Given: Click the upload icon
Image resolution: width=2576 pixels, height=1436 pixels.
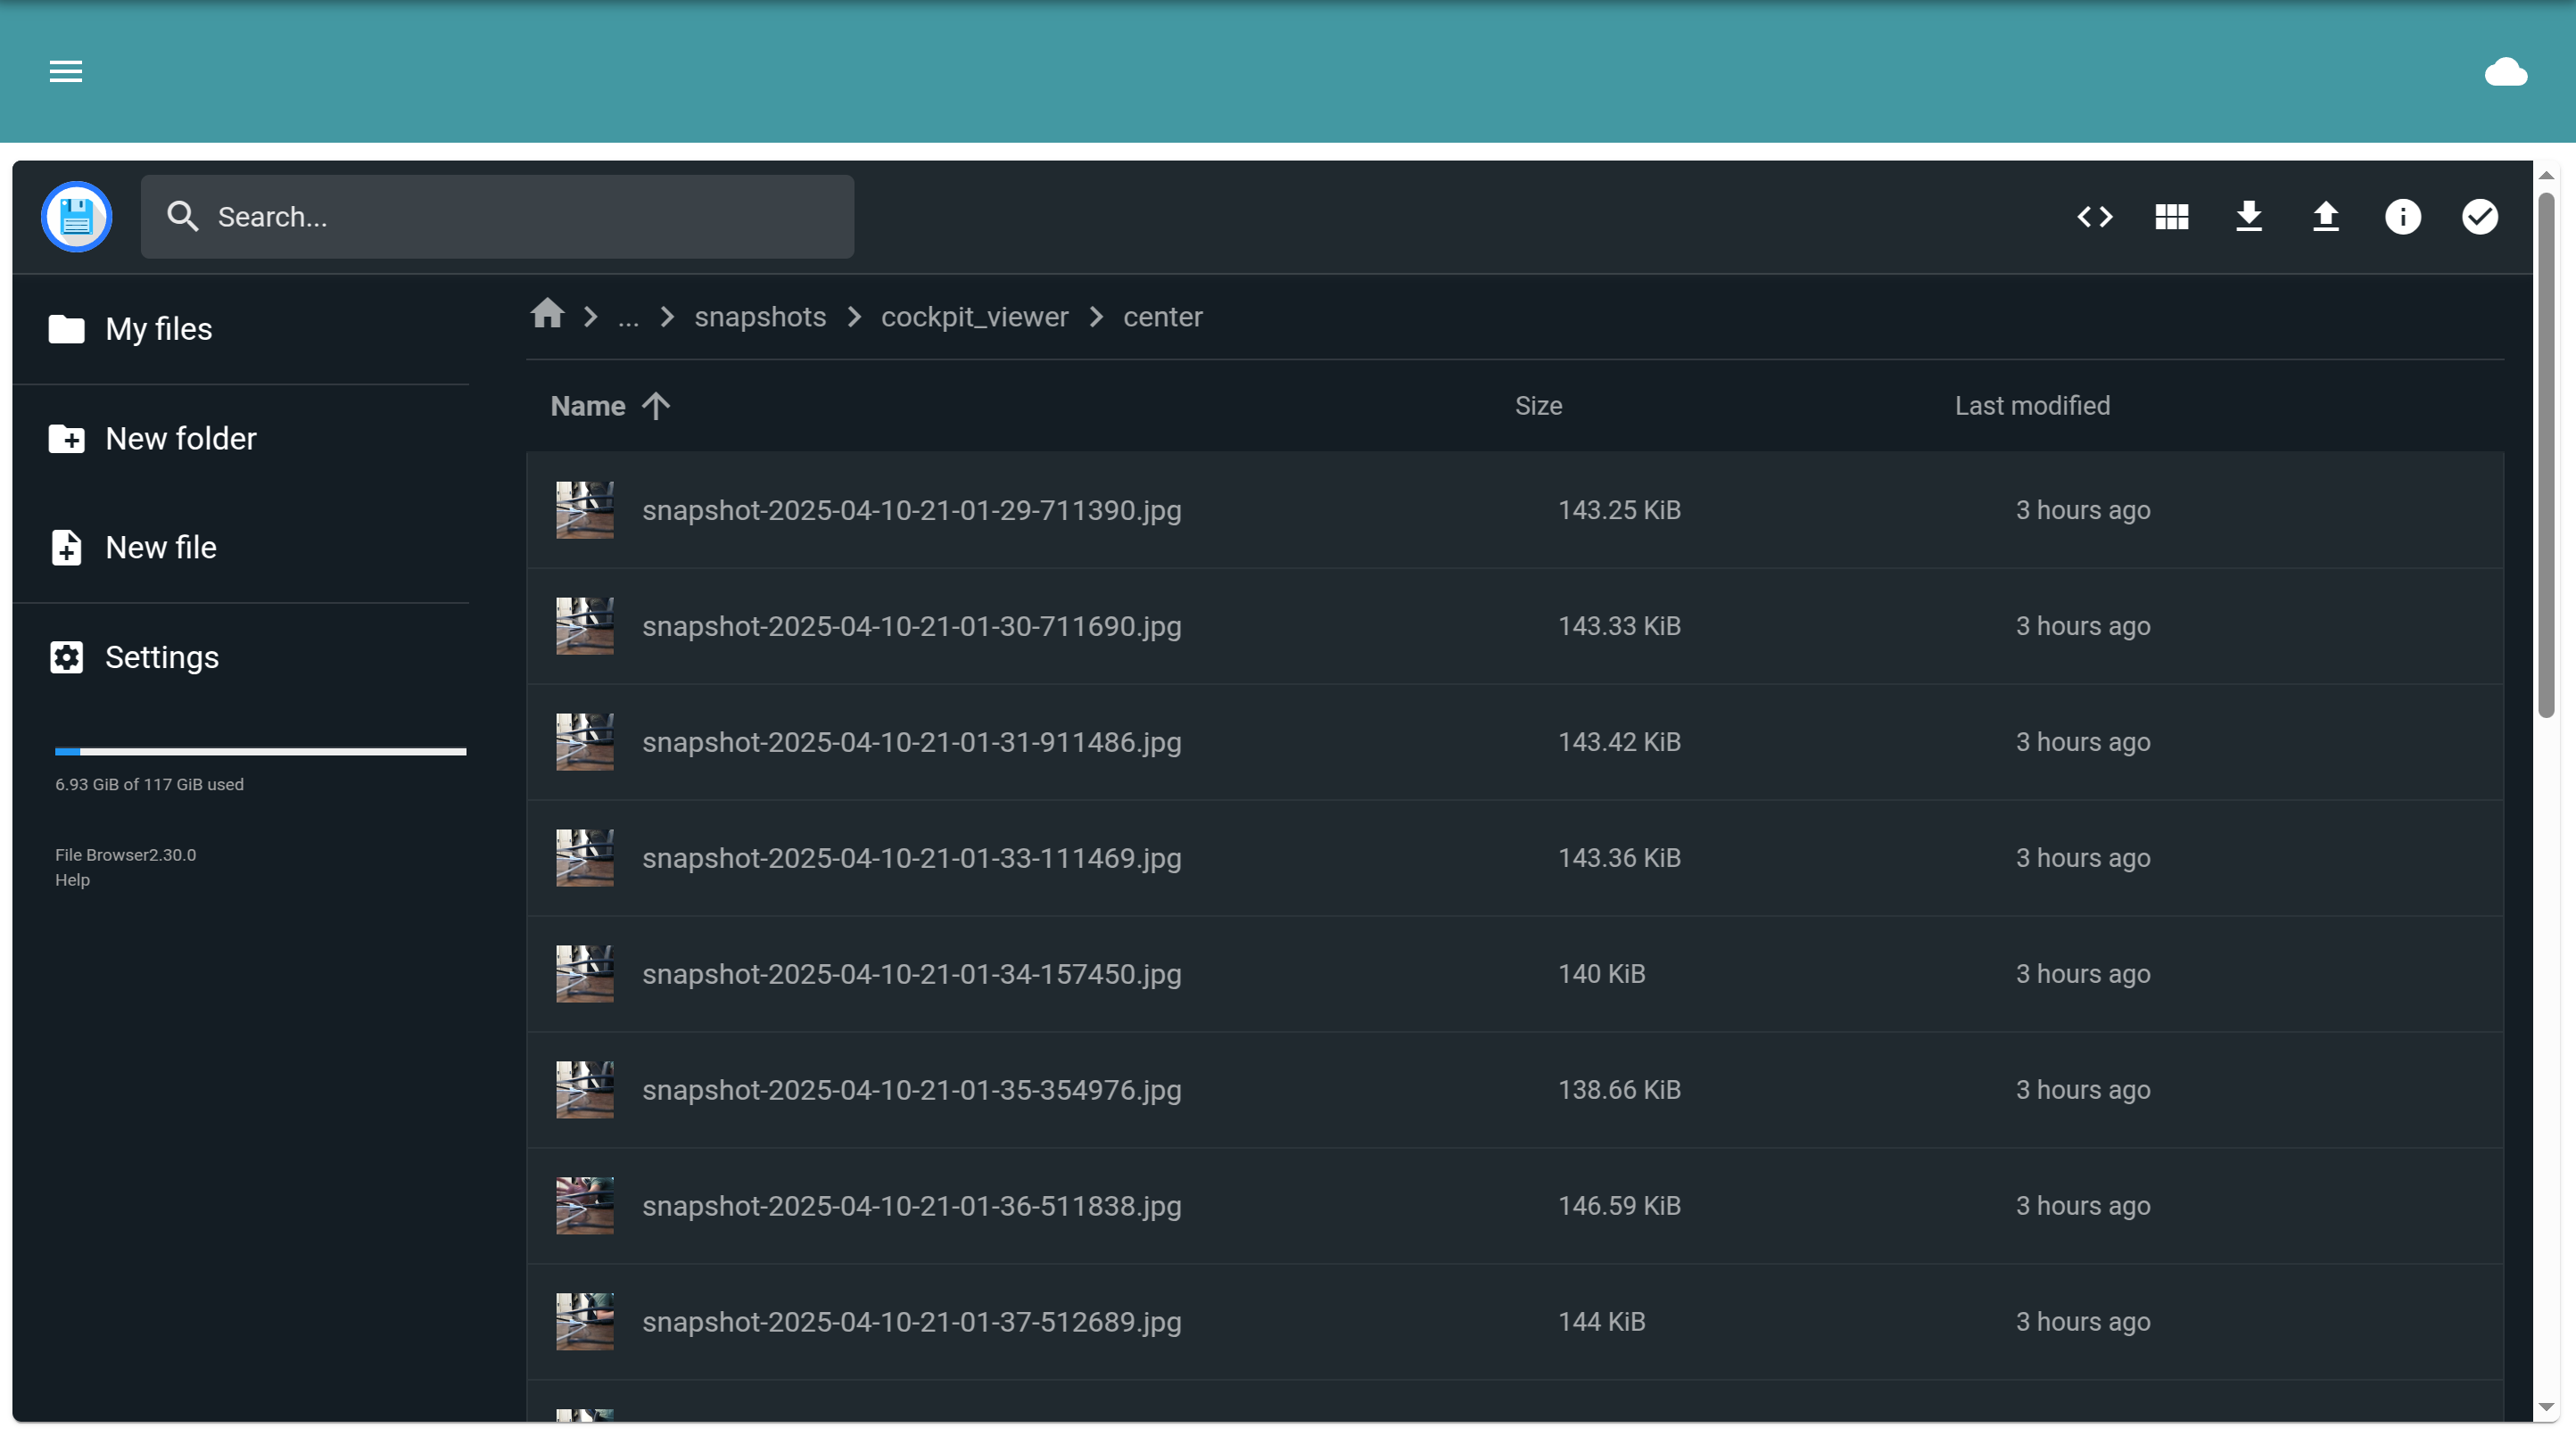Looking at the screenshot, I should coord(2325,217).
